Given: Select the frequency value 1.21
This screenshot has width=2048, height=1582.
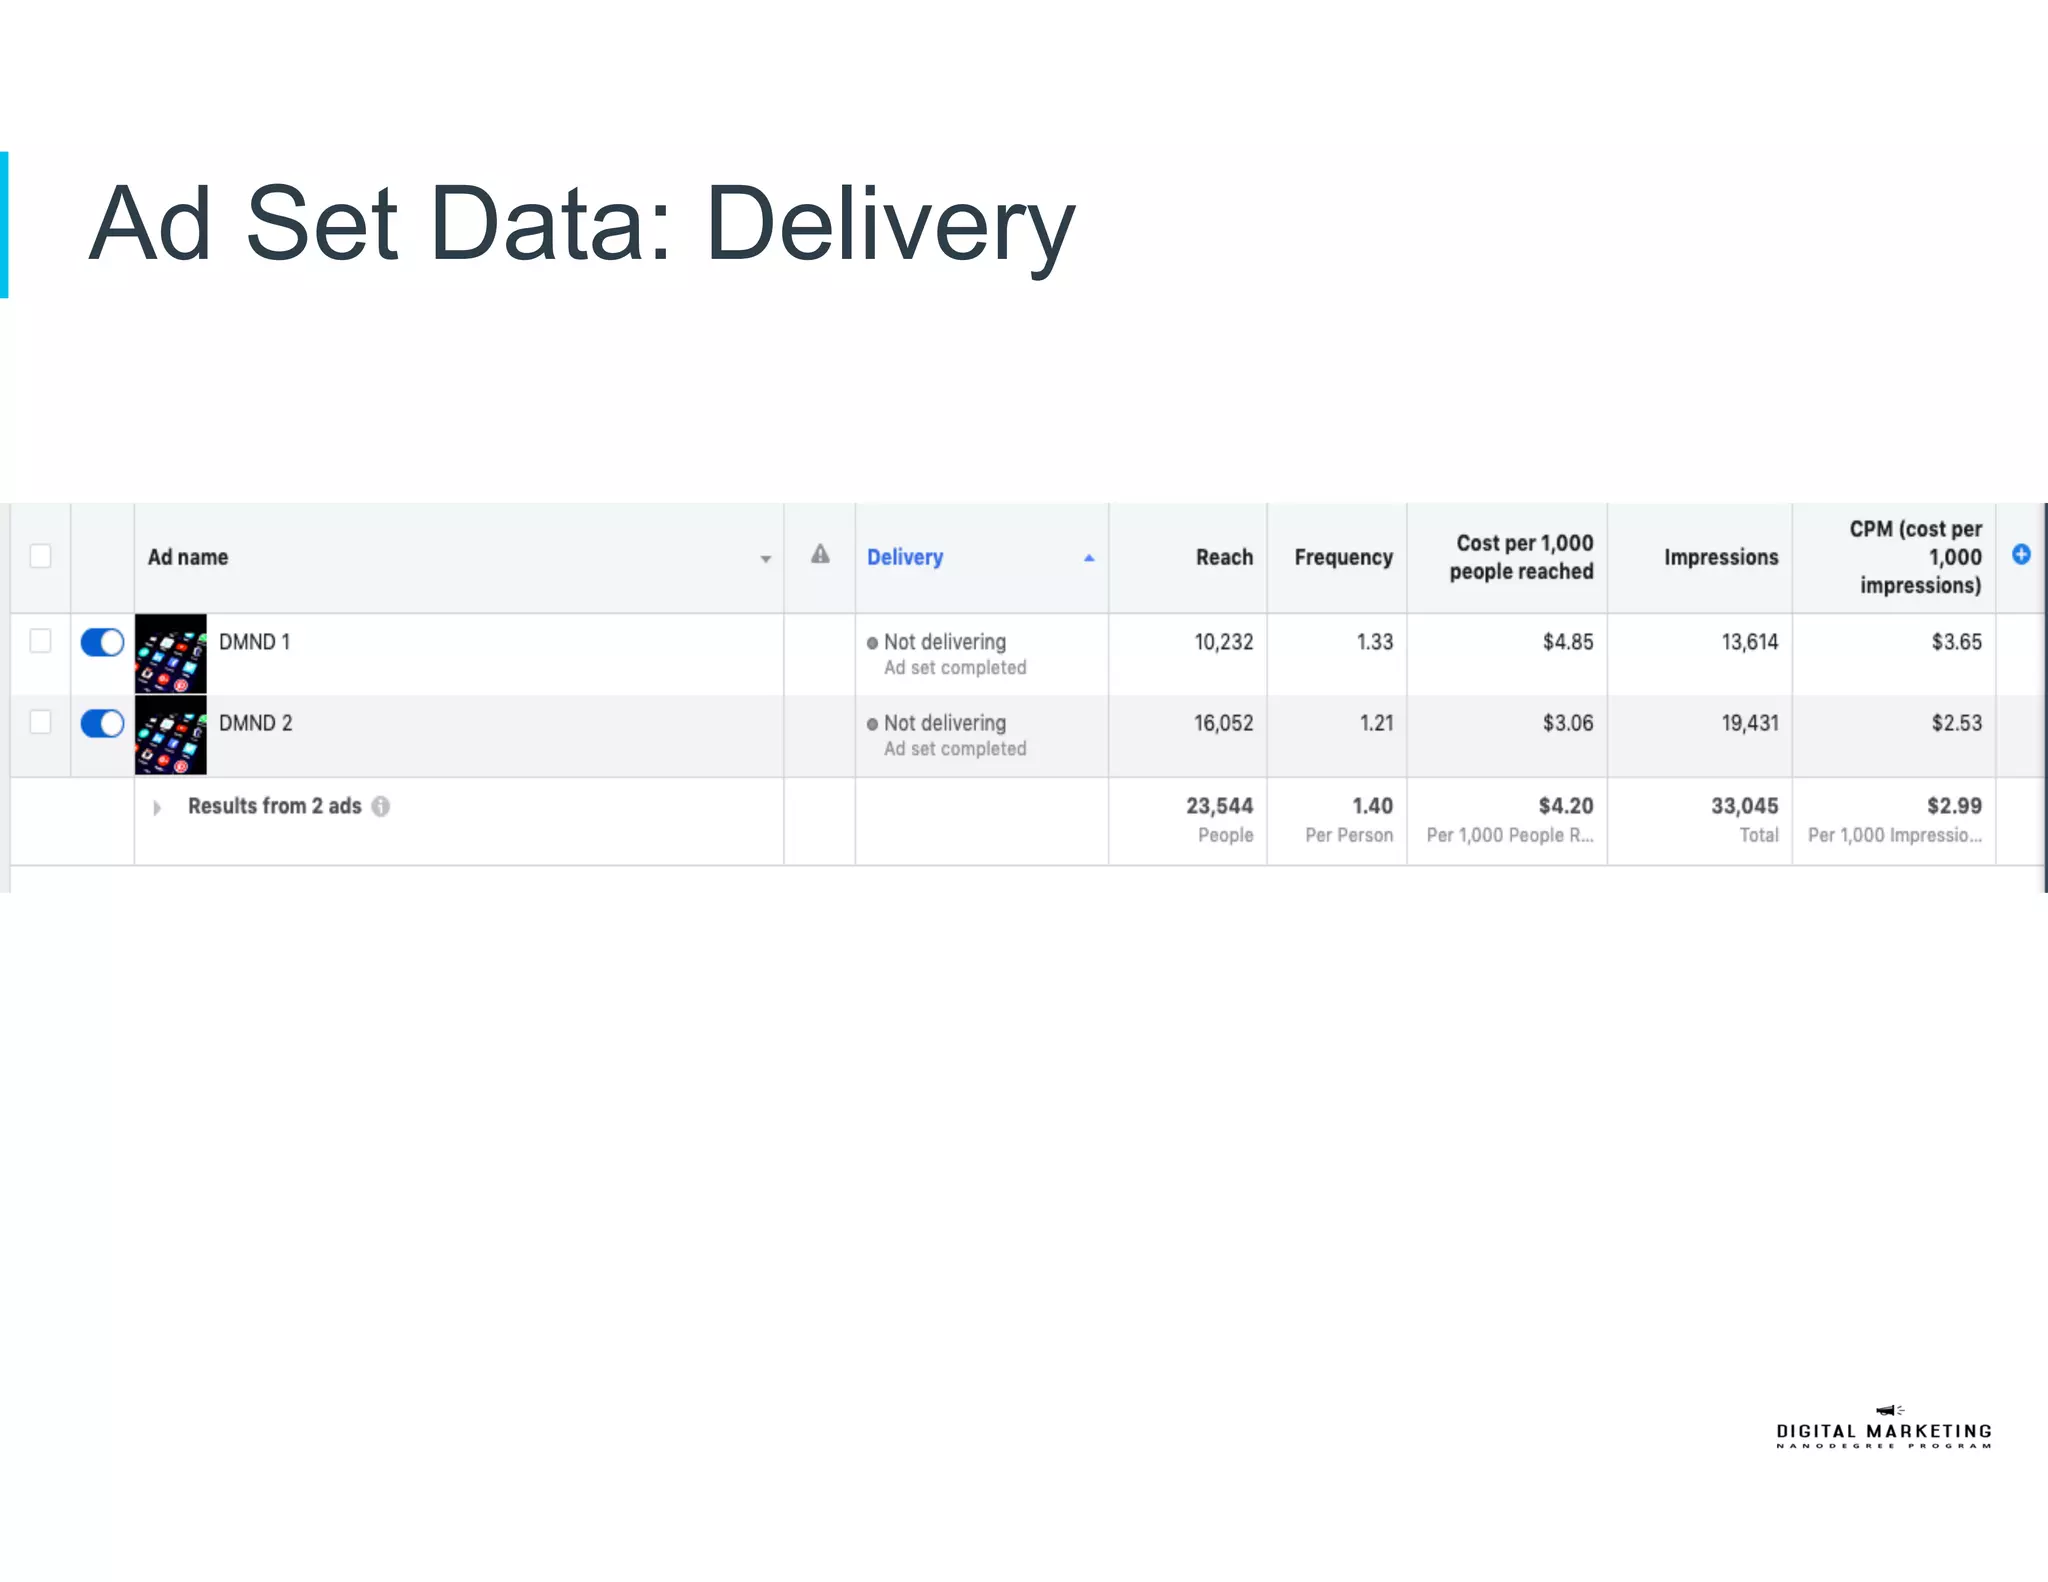Looking at the screenshot, I should [x=1377, y=723].
